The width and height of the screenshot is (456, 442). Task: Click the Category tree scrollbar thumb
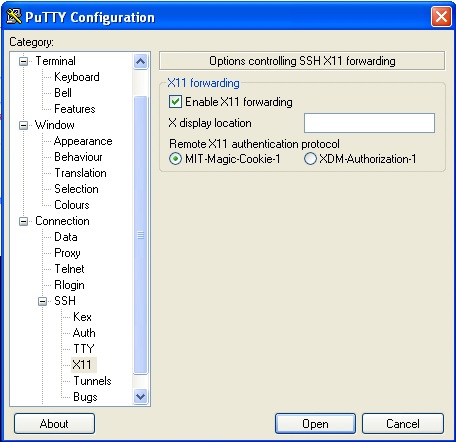click(x=140, y=235)
